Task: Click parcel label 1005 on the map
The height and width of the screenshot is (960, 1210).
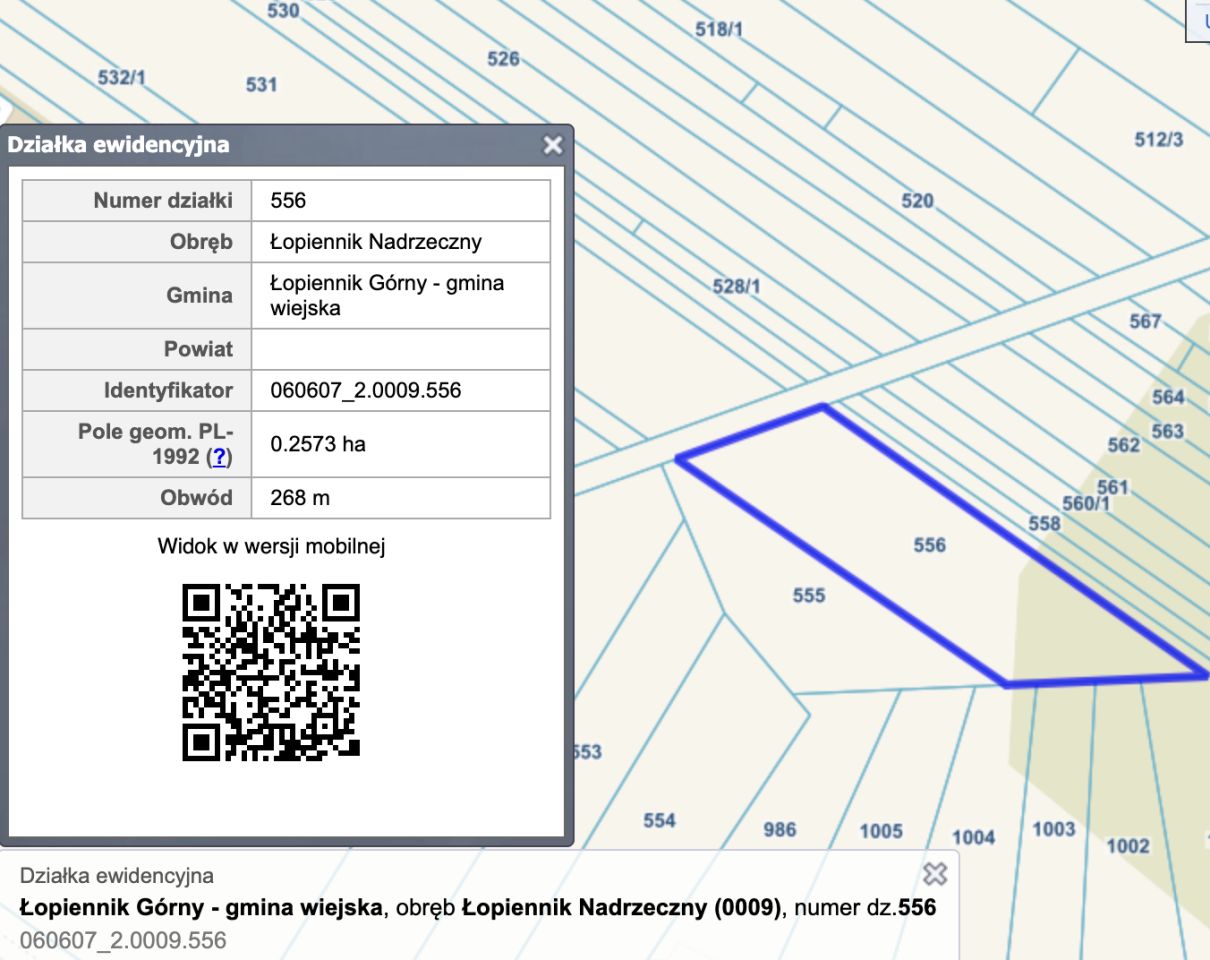Action: (881, 831)
